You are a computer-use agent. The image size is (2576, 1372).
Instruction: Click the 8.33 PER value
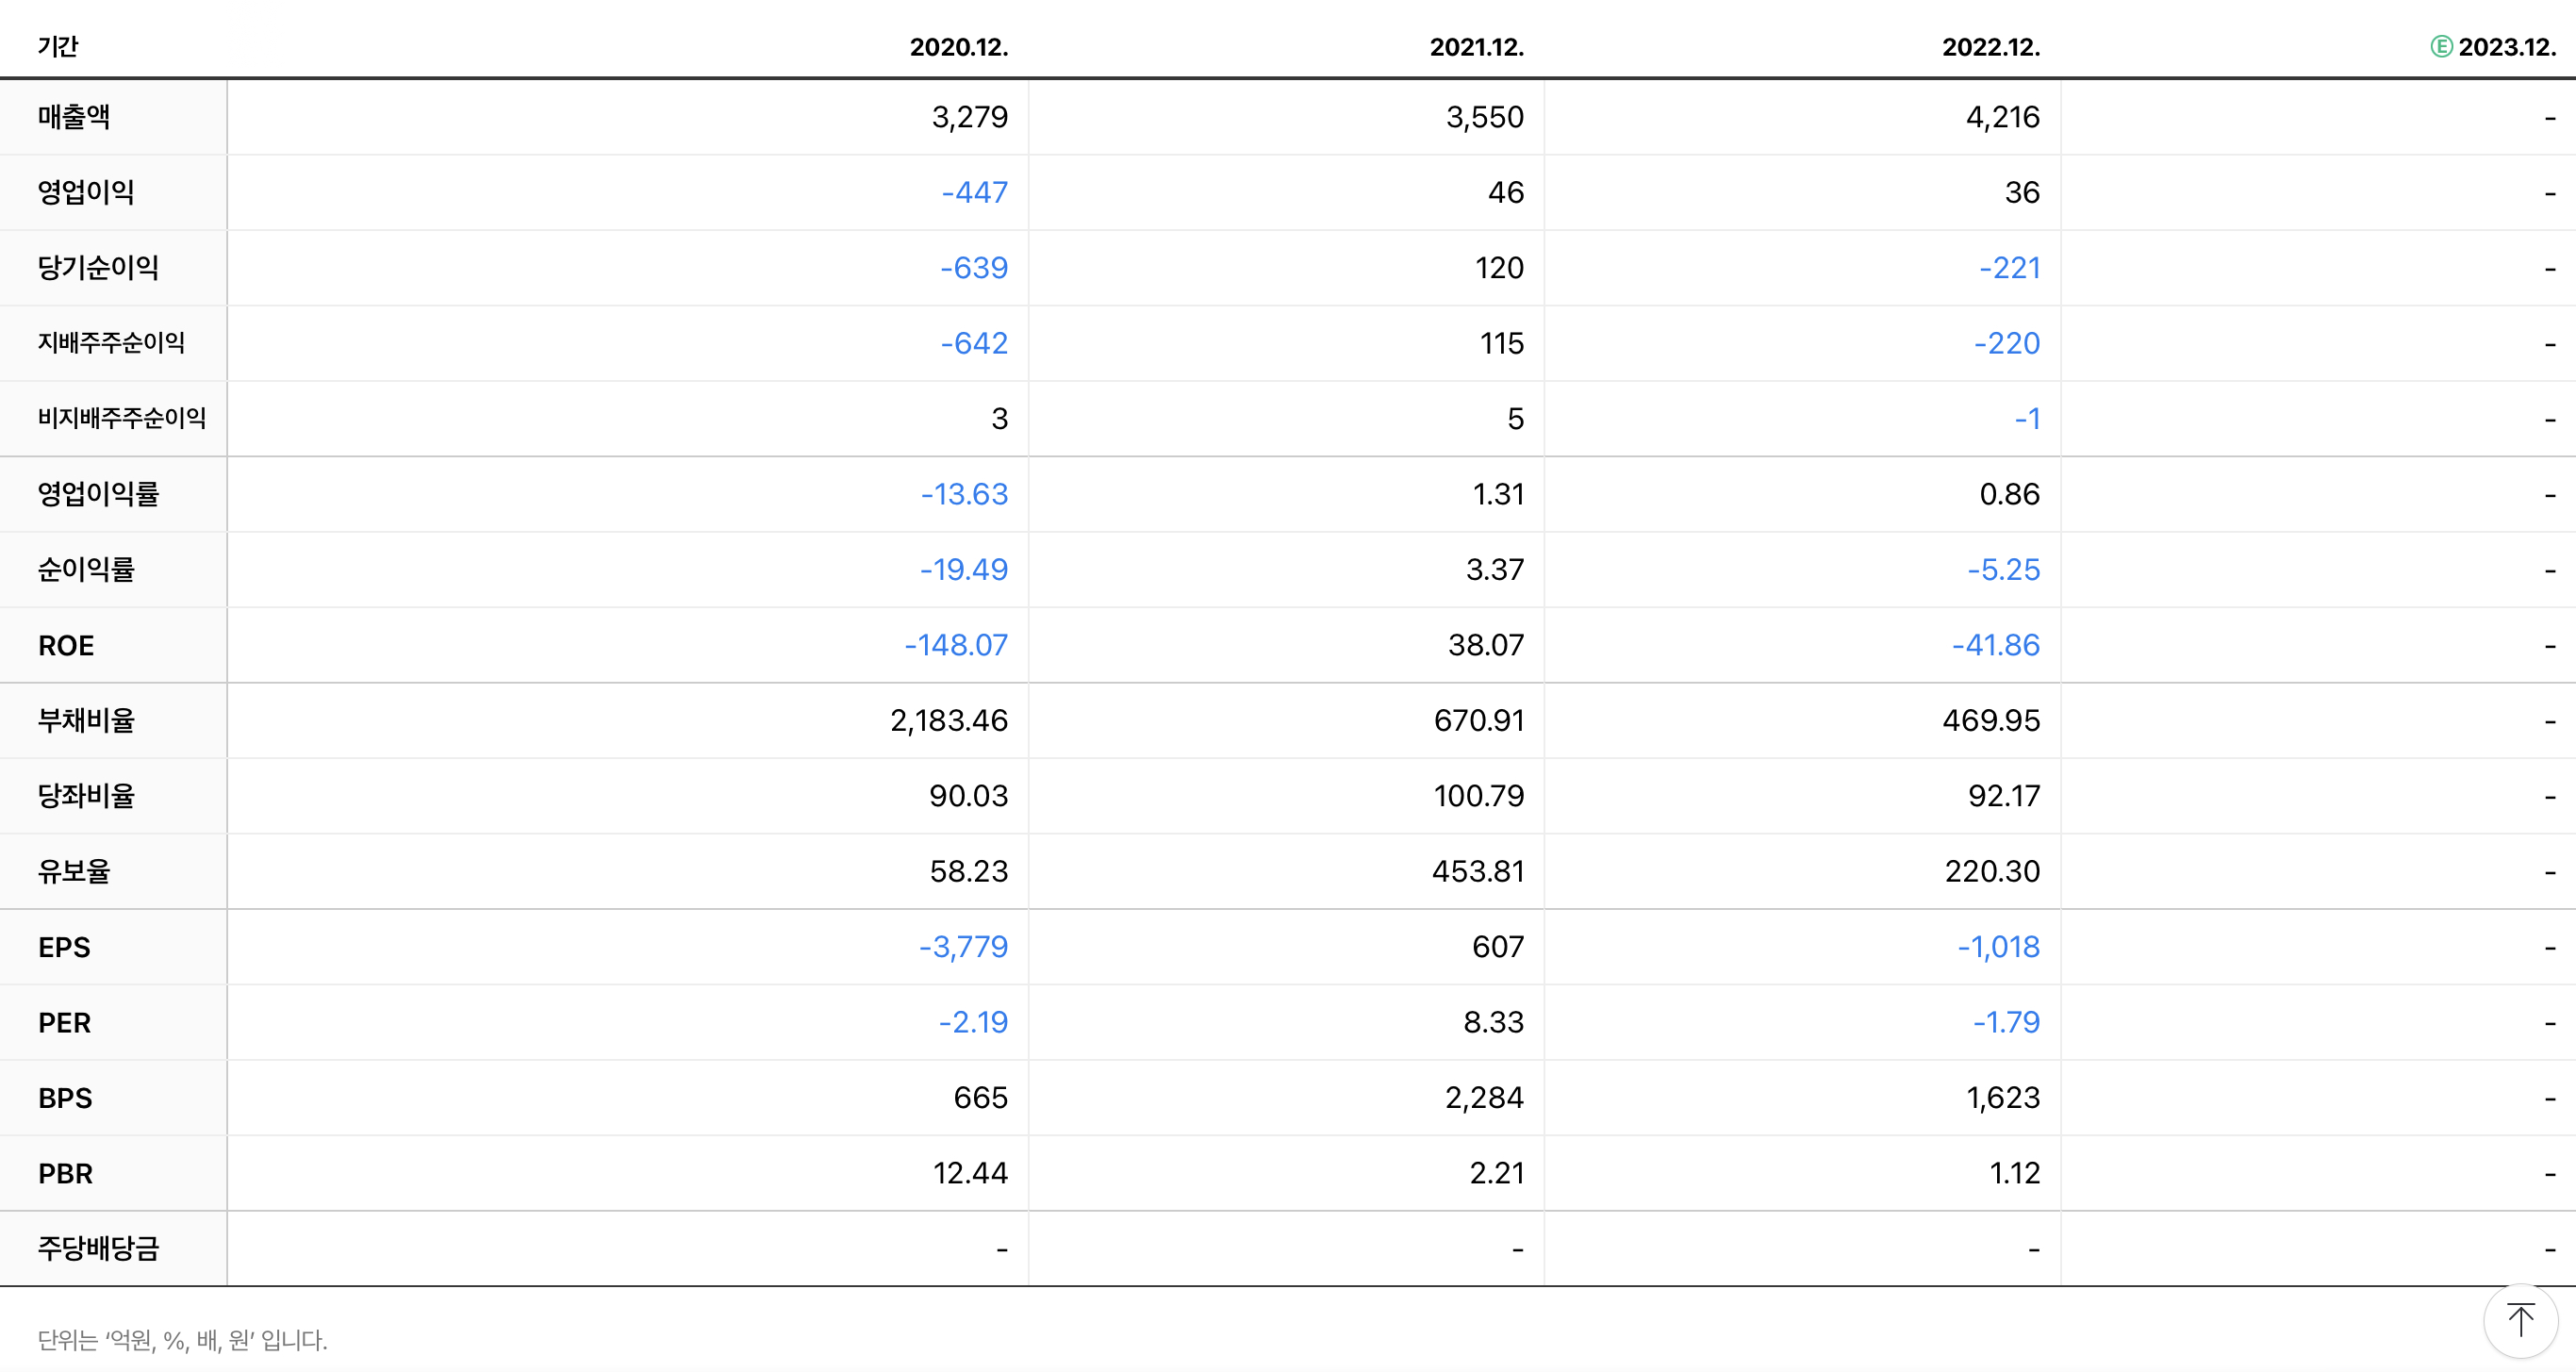coord(1493,1022)
